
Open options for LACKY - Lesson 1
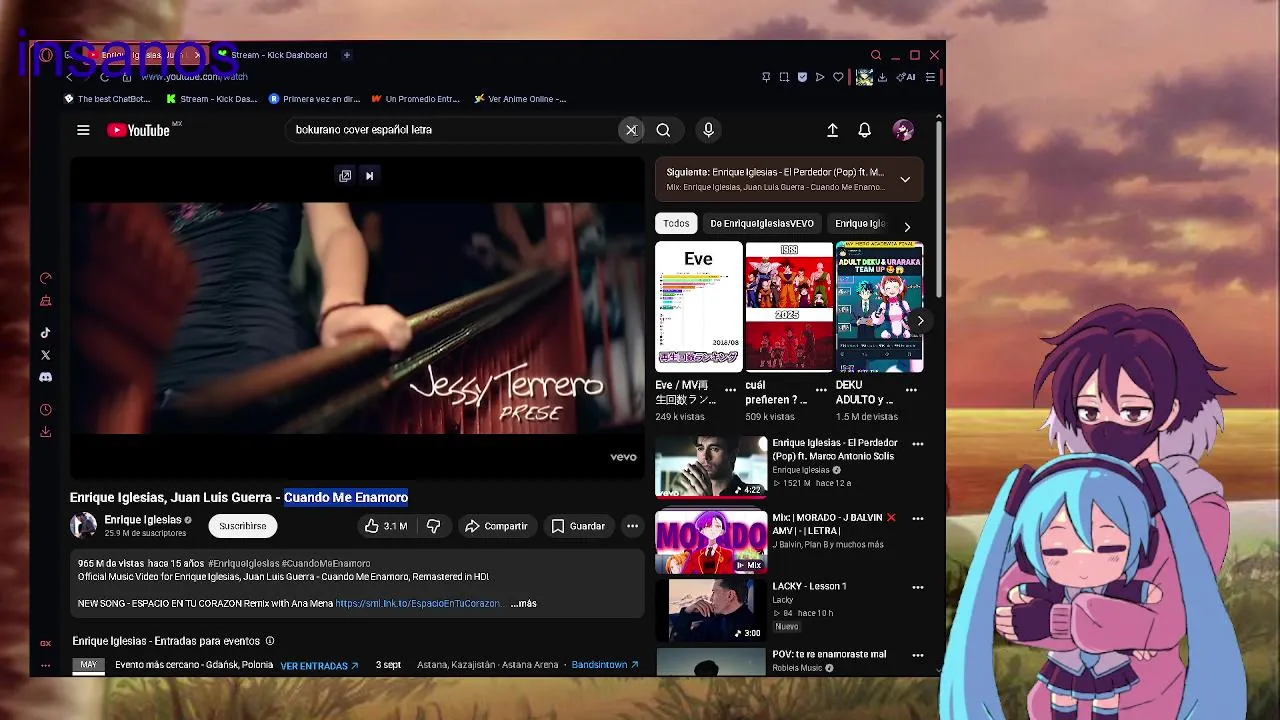tap(918, 588)
